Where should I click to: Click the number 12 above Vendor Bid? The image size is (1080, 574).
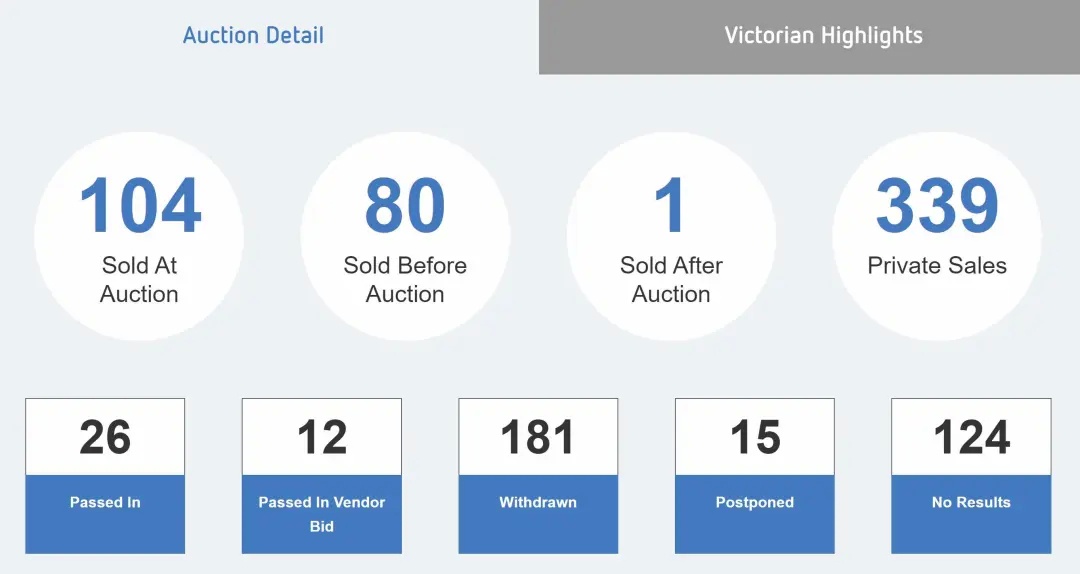pyautogui.click(x=322, y=437)
